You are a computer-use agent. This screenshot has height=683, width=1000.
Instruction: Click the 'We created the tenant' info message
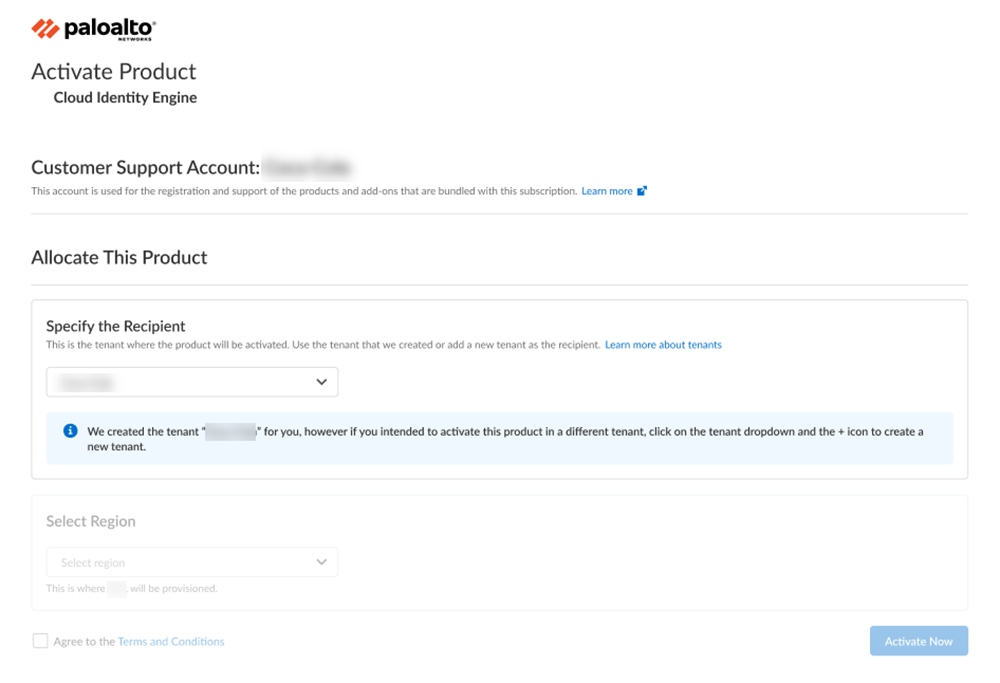(x=500, y=439)
